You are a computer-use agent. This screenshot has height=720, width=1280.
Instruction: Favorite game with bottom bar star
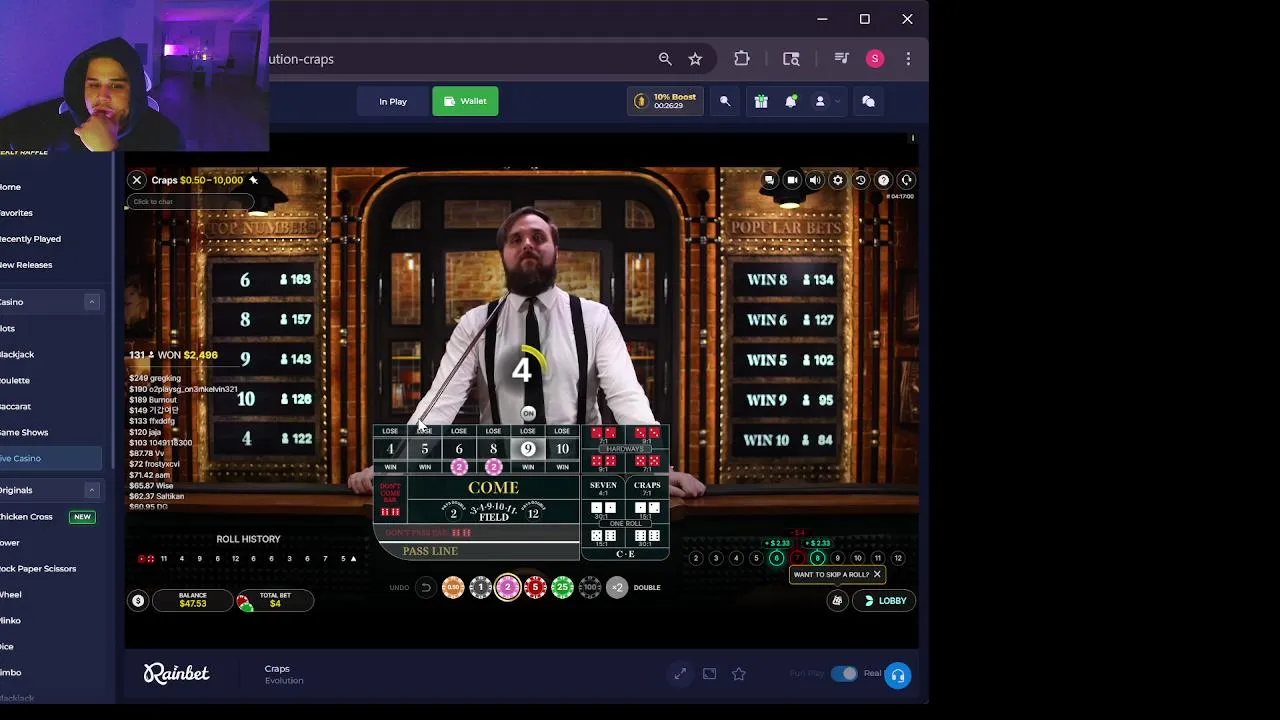click(739, 674)
